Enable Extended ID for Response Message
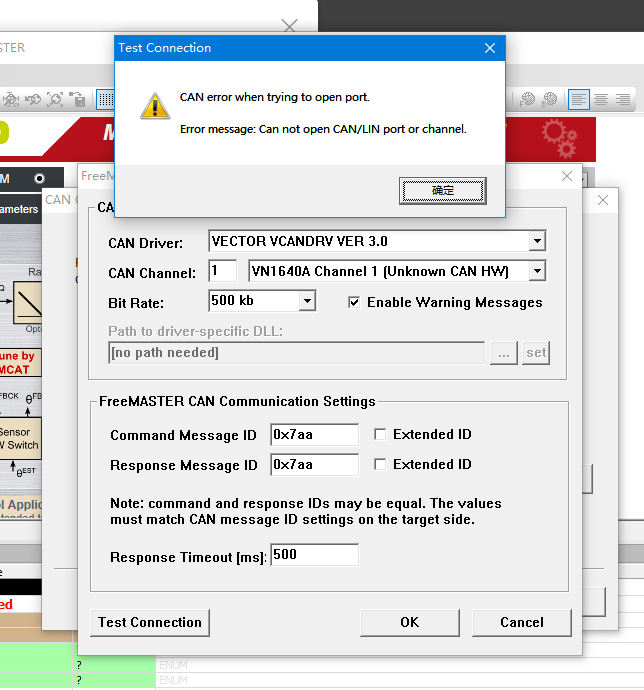The image size is (644, 690). click(x=380, y=464)
